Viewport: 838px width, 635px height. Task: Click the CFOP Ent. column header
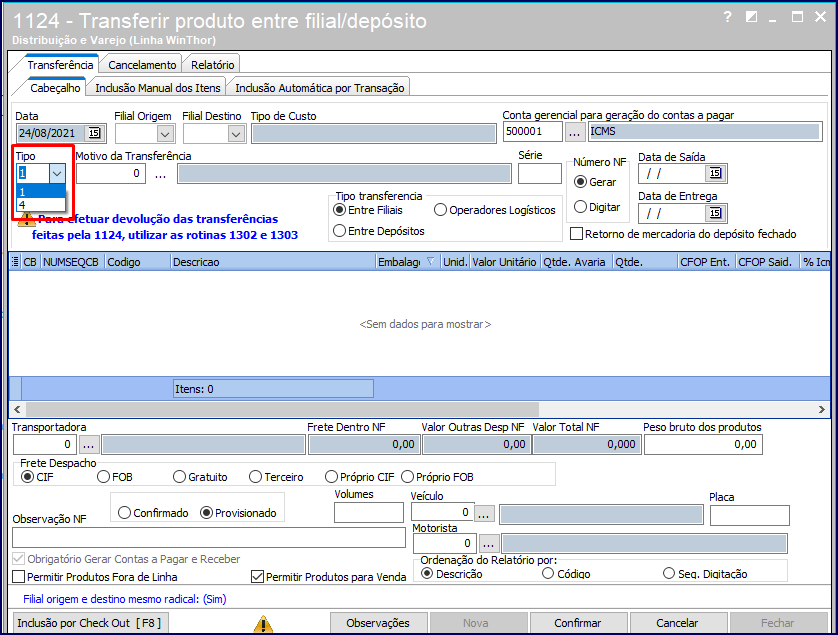click(705, 262)
